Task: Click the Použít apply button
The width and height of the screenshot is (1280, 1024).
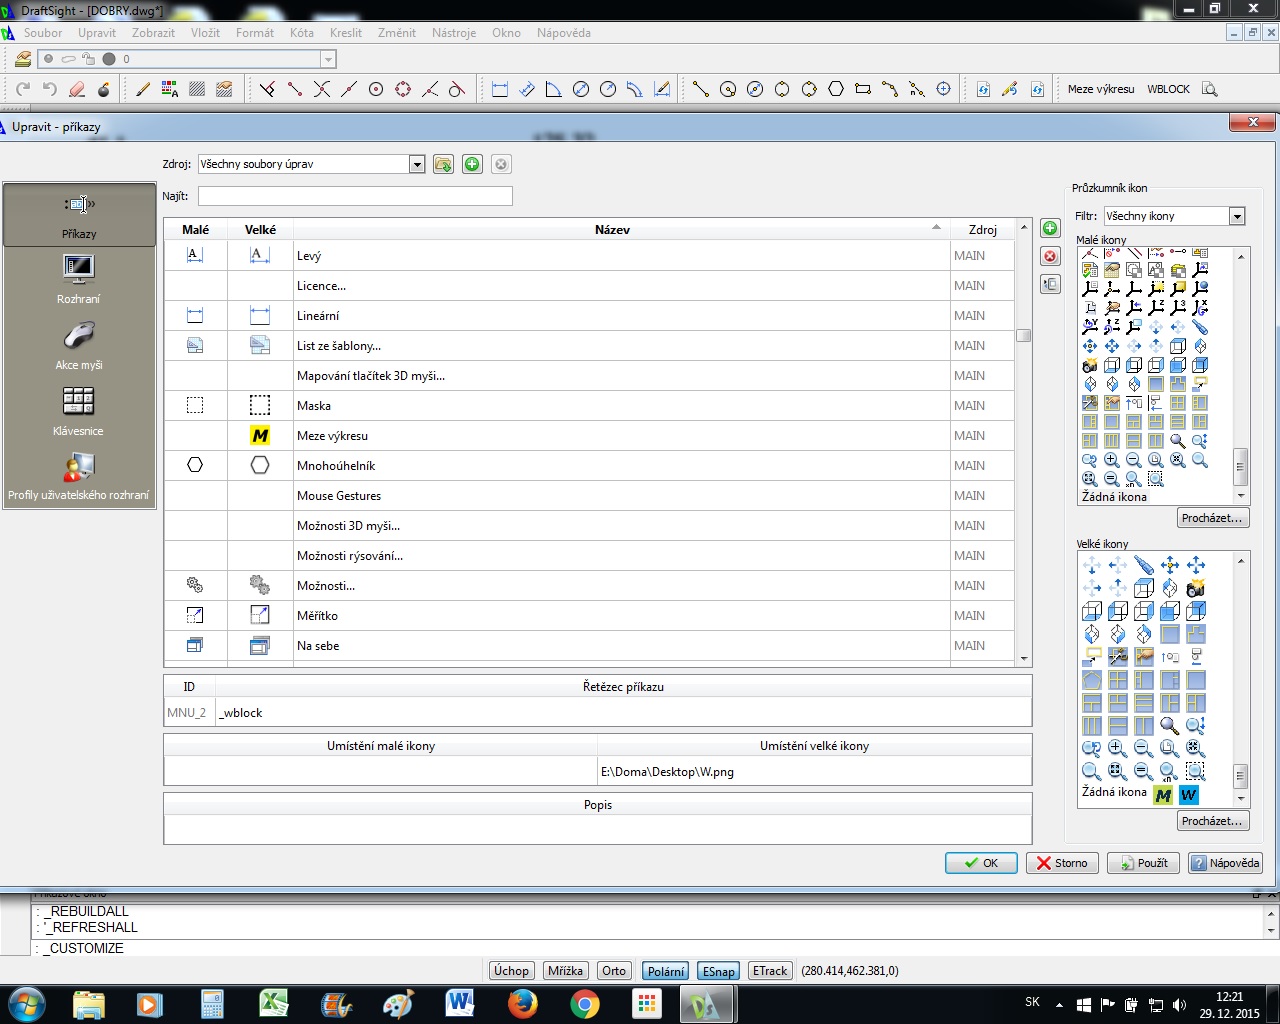Action: click(x=1144, y=863)
